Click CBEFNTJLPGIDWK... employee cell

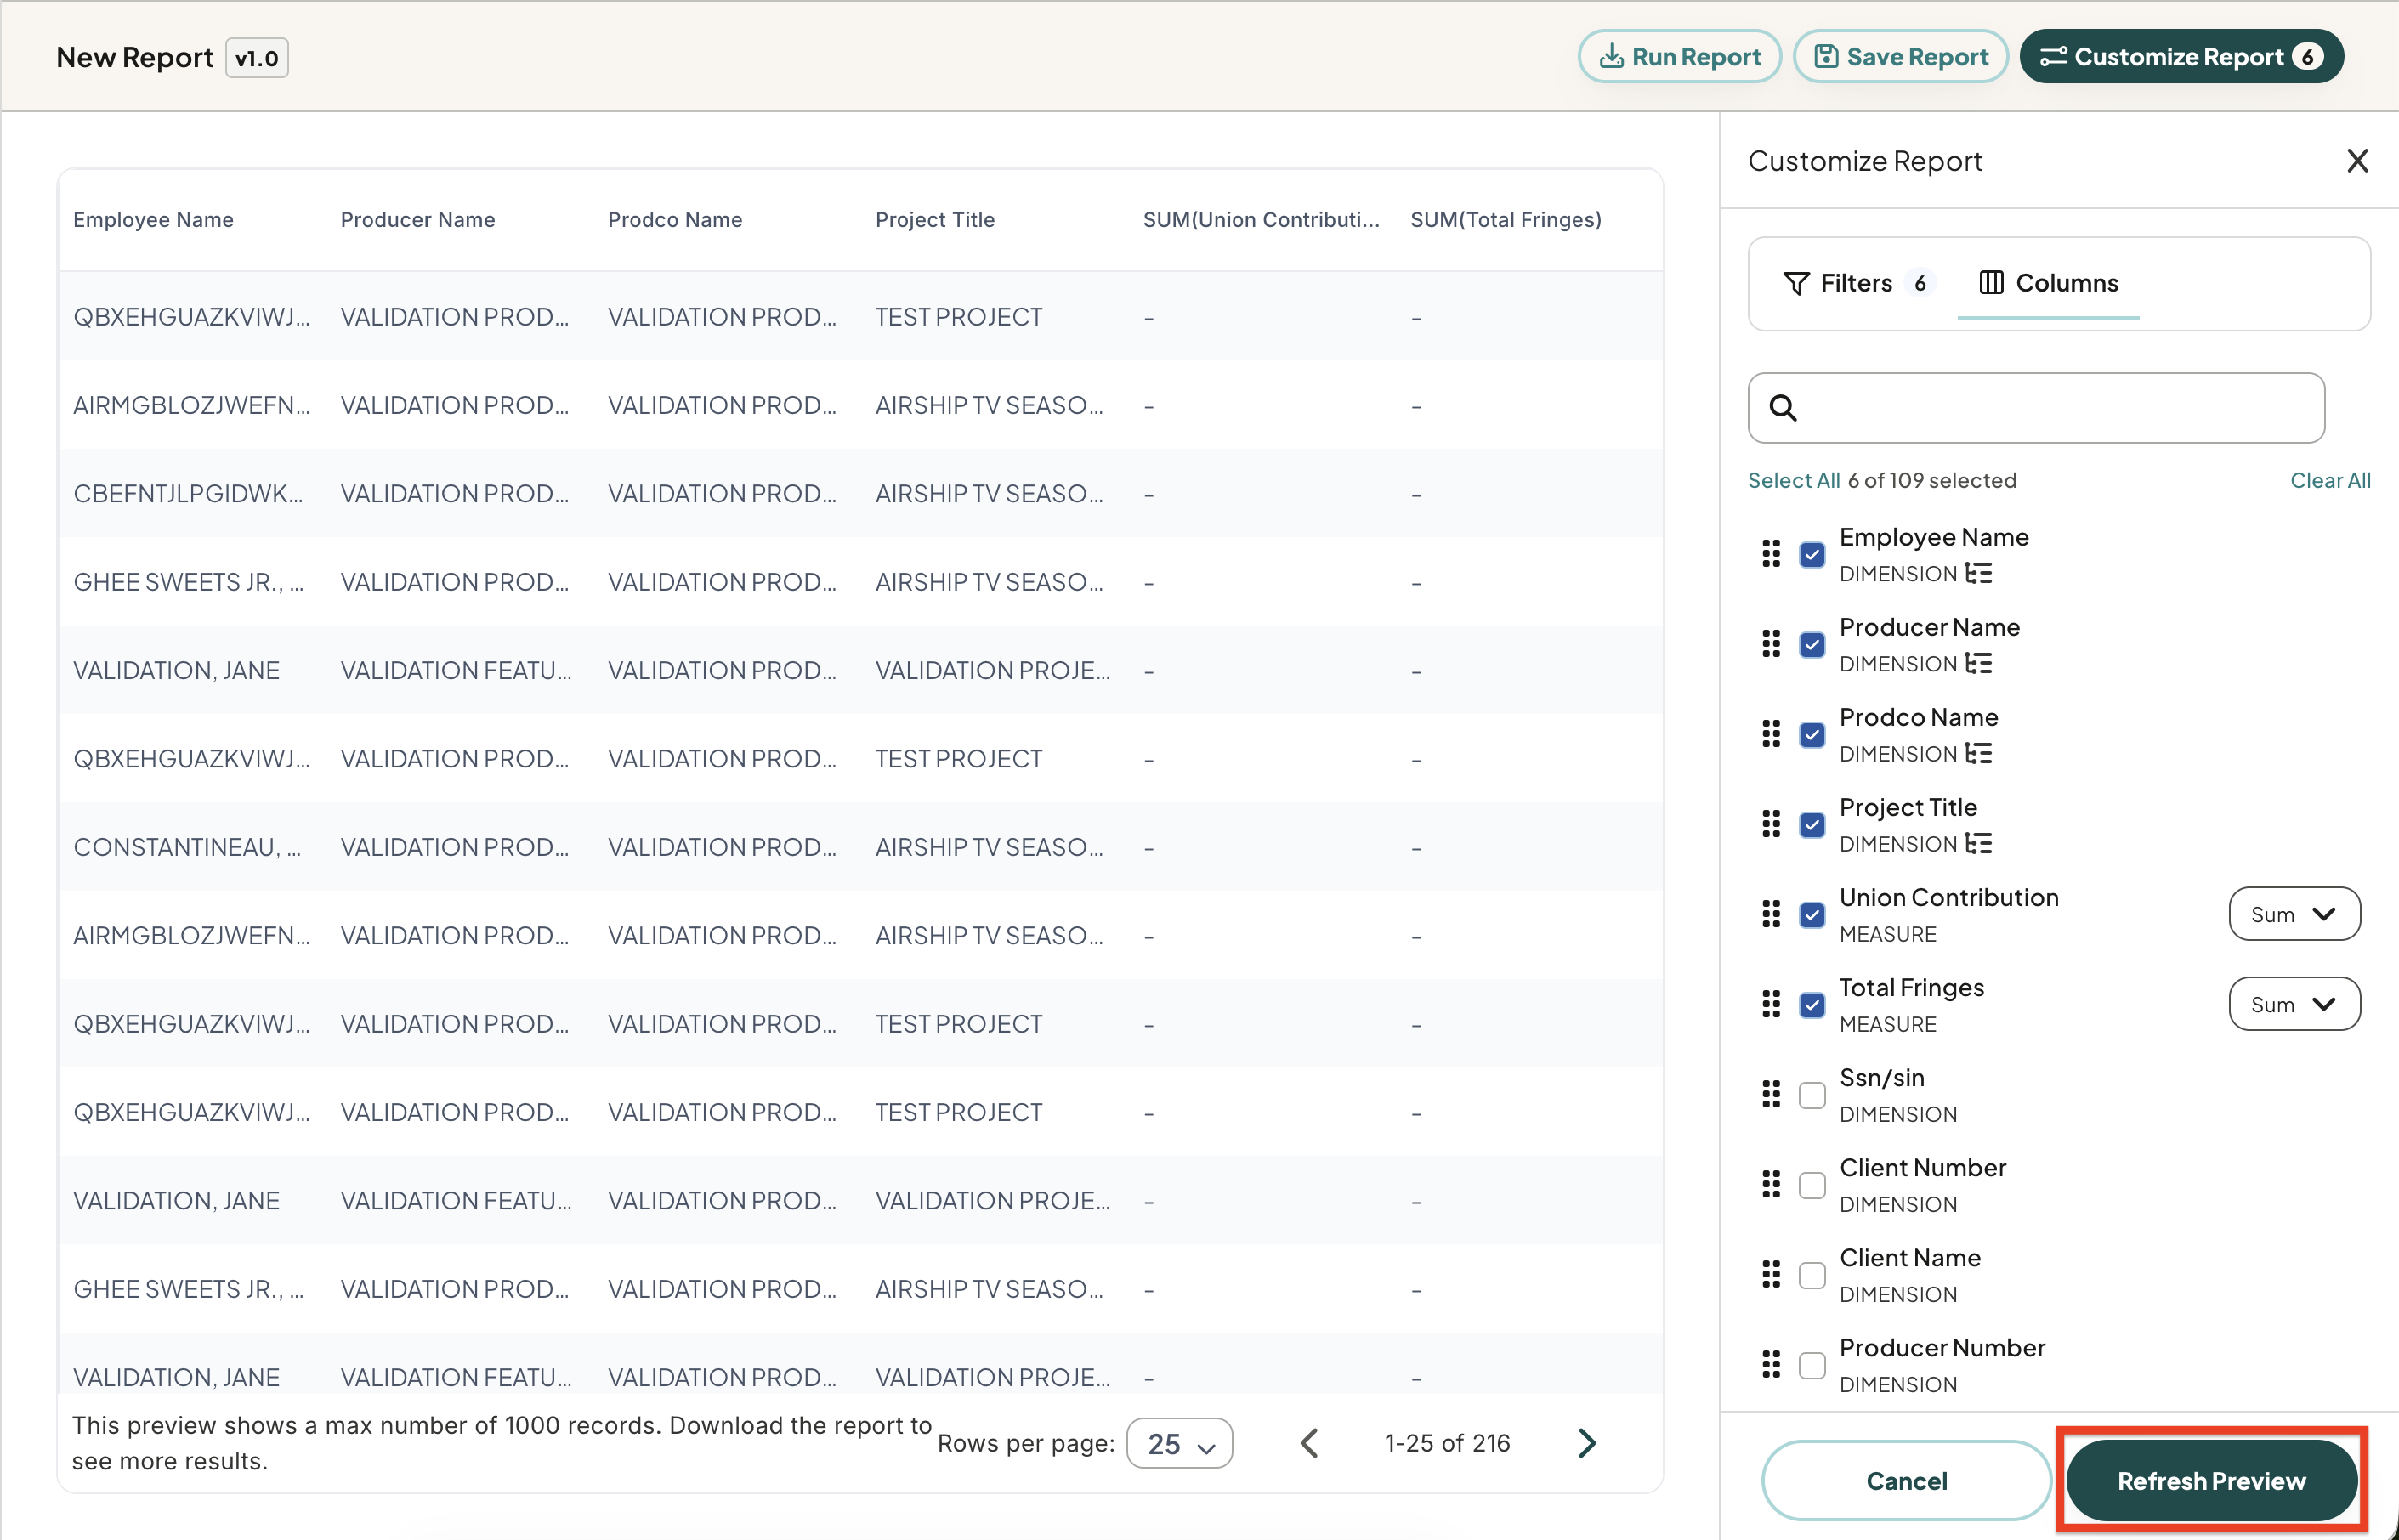188,493
